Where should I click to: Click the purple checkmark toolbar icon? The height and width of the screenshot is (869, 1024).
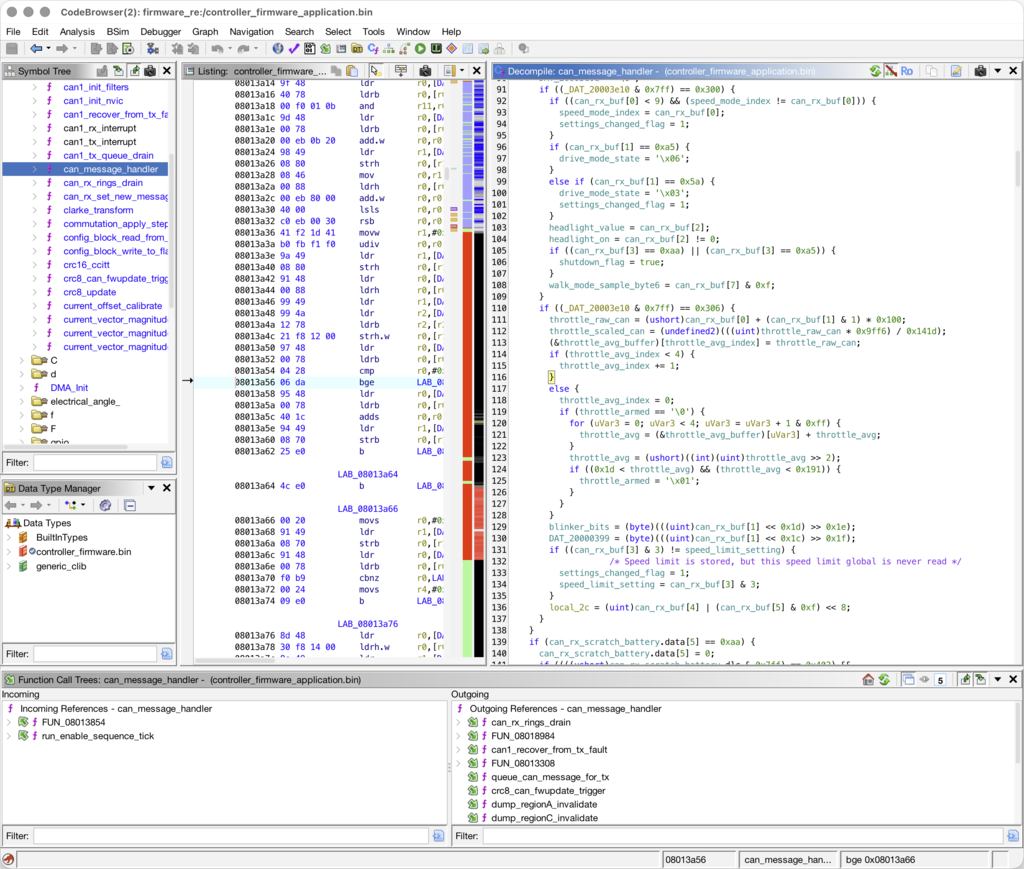click(x=294, y=49)
